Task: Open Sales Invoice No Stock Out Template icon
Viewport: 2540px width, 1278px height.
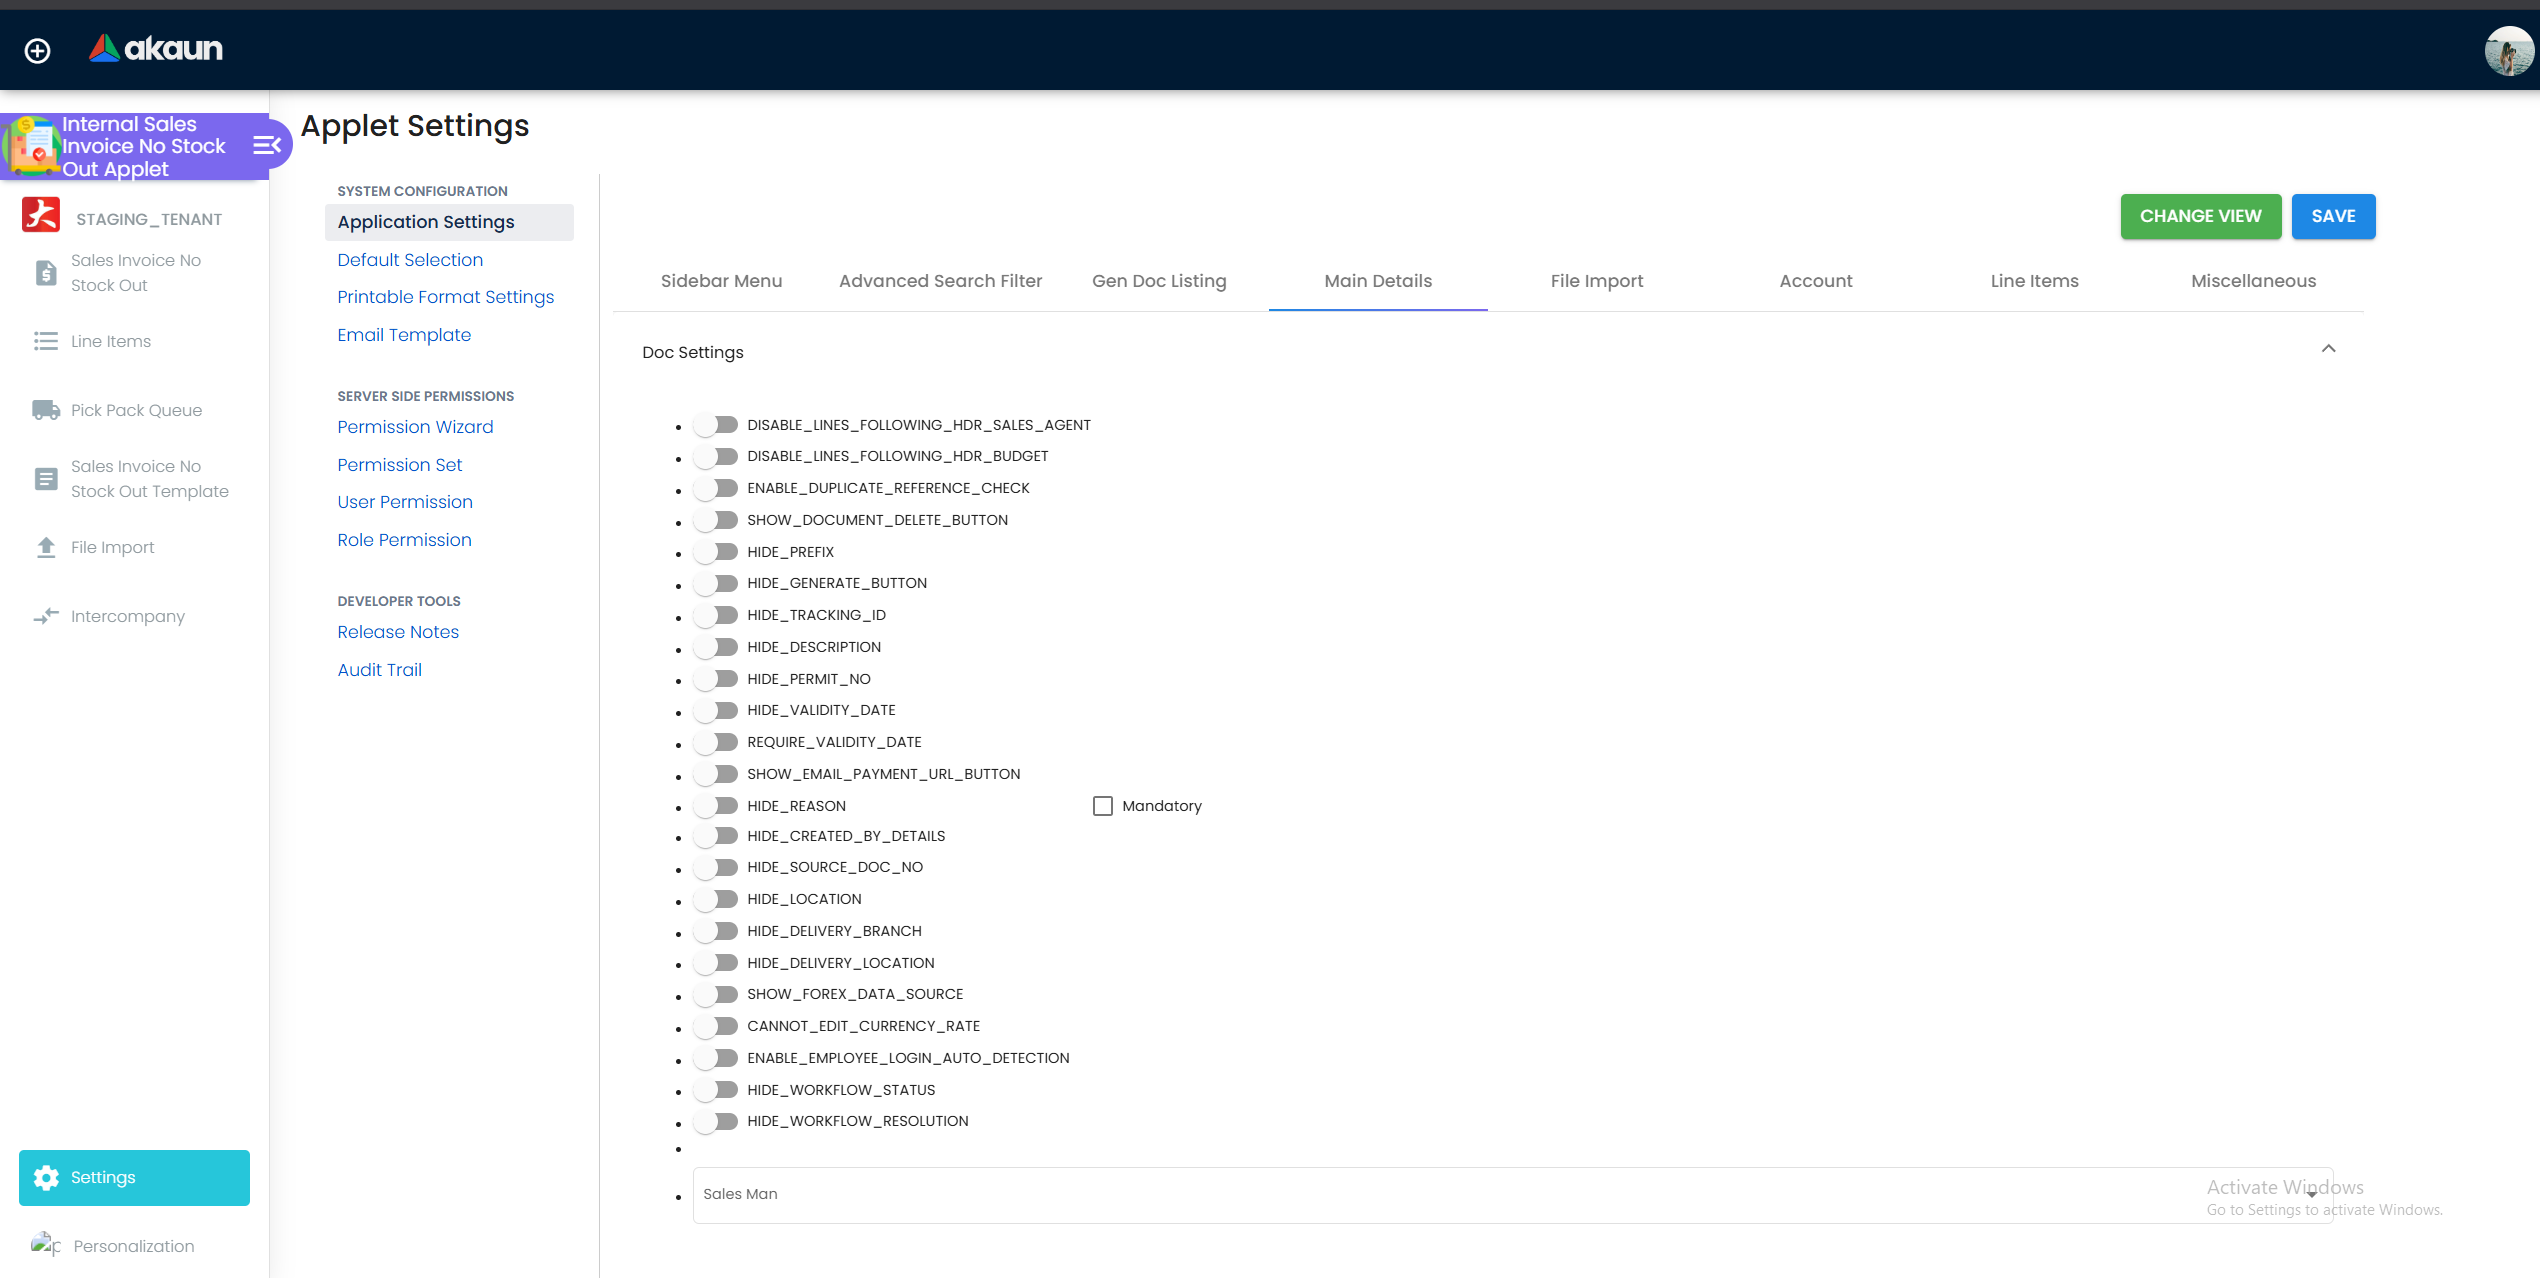Action: 46,479
